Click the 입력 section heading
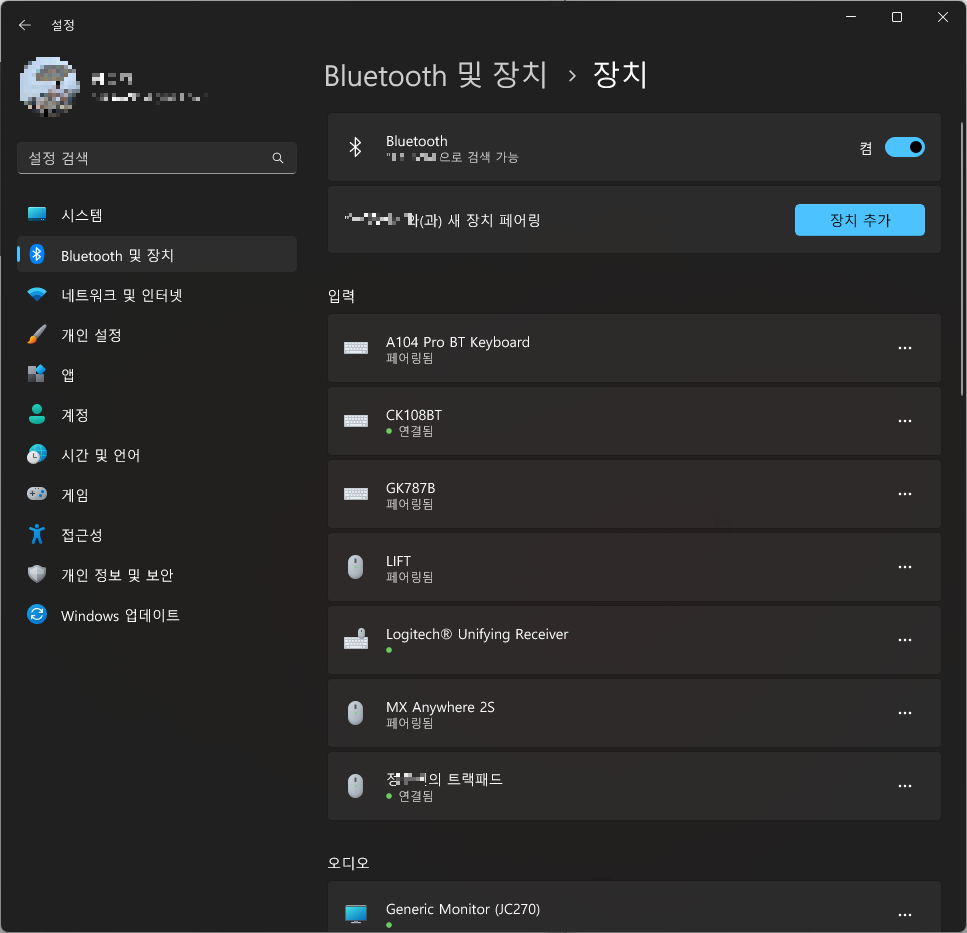 [341, 296]
